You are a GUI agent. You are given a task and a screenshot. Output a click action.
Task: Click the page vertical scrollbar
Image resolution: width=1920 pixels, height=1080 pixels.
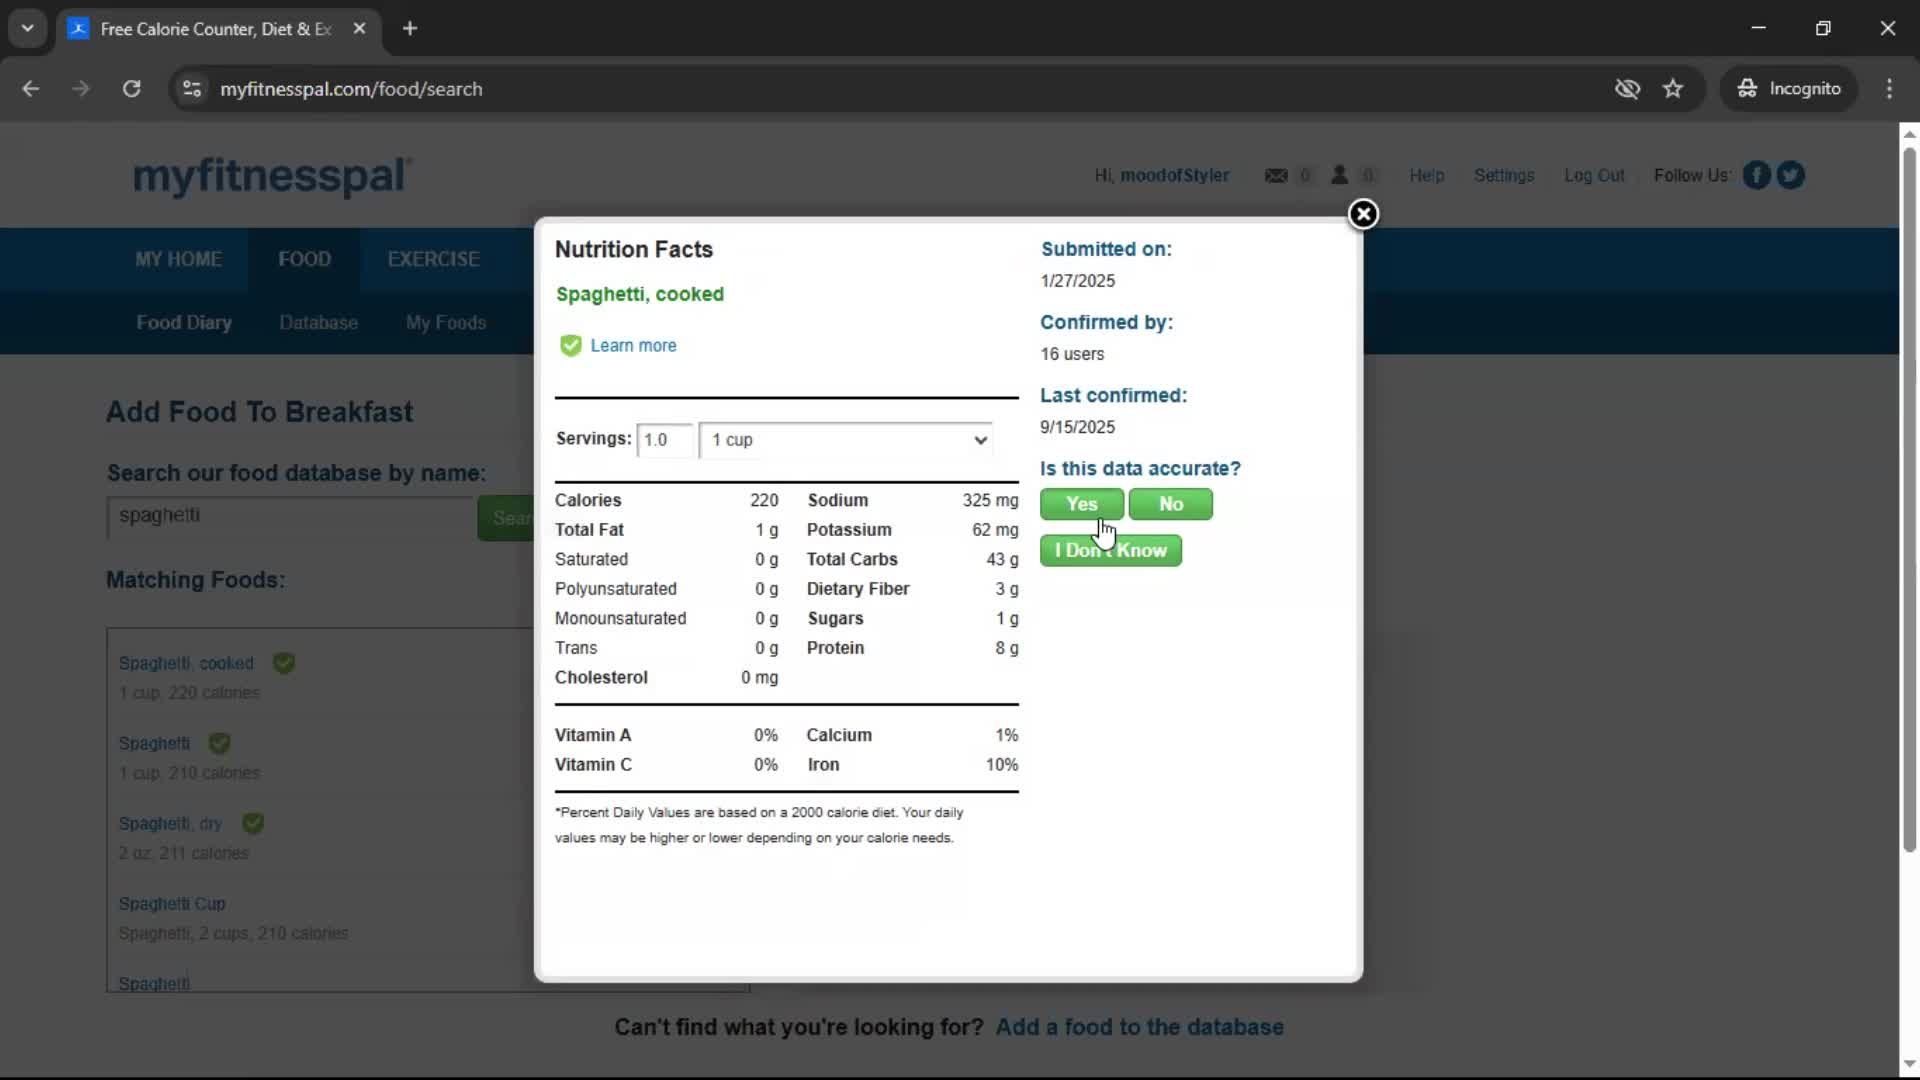pyautogui.click(x=1909, y=500)
